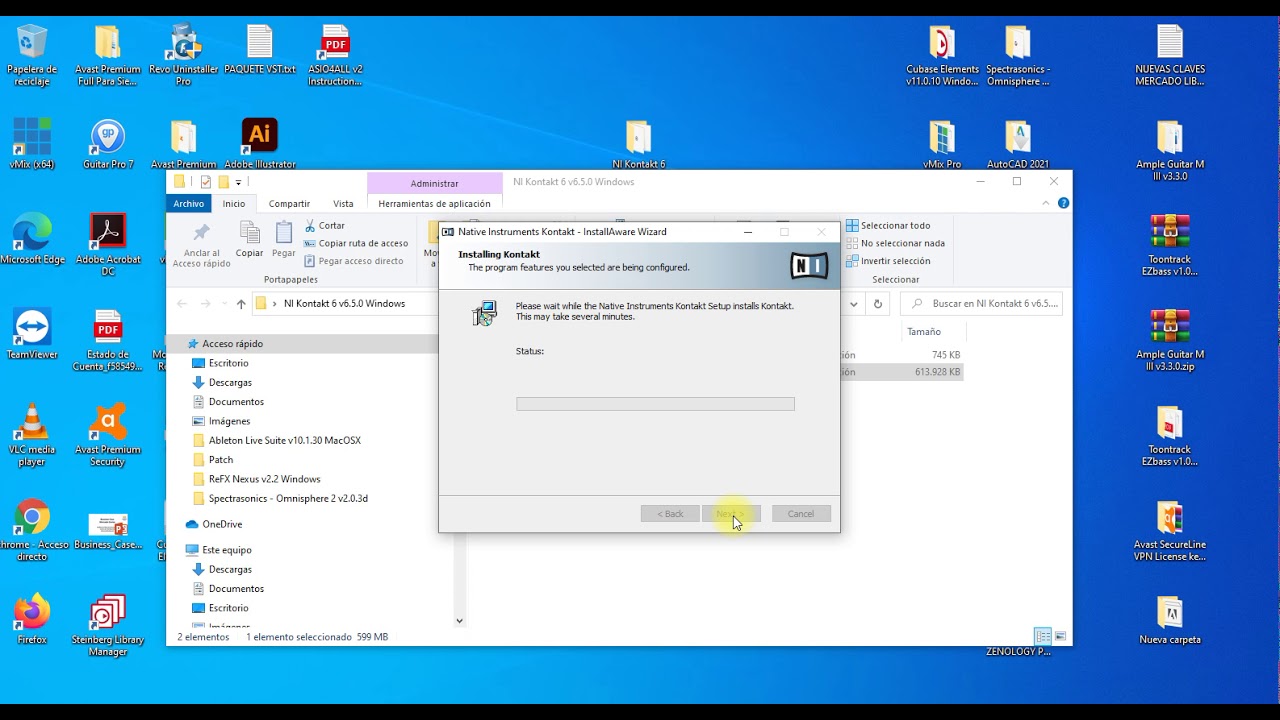This screenshot has height=720, width=1280.
Task: Click breadcrumb arrow before NI Kontakt 6 path
Action: pyautogui.click(x=275, y=304)
